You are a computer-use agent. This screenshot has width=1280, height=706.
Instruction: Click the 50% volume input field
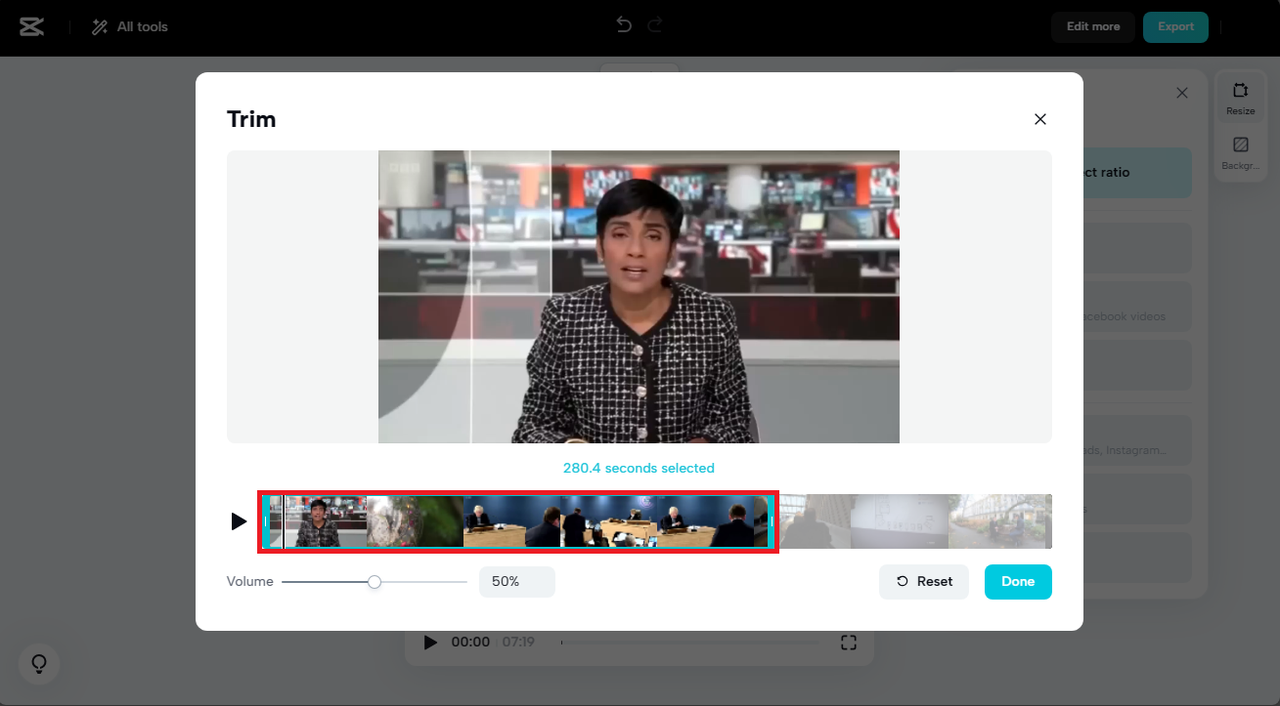[517, 582]
